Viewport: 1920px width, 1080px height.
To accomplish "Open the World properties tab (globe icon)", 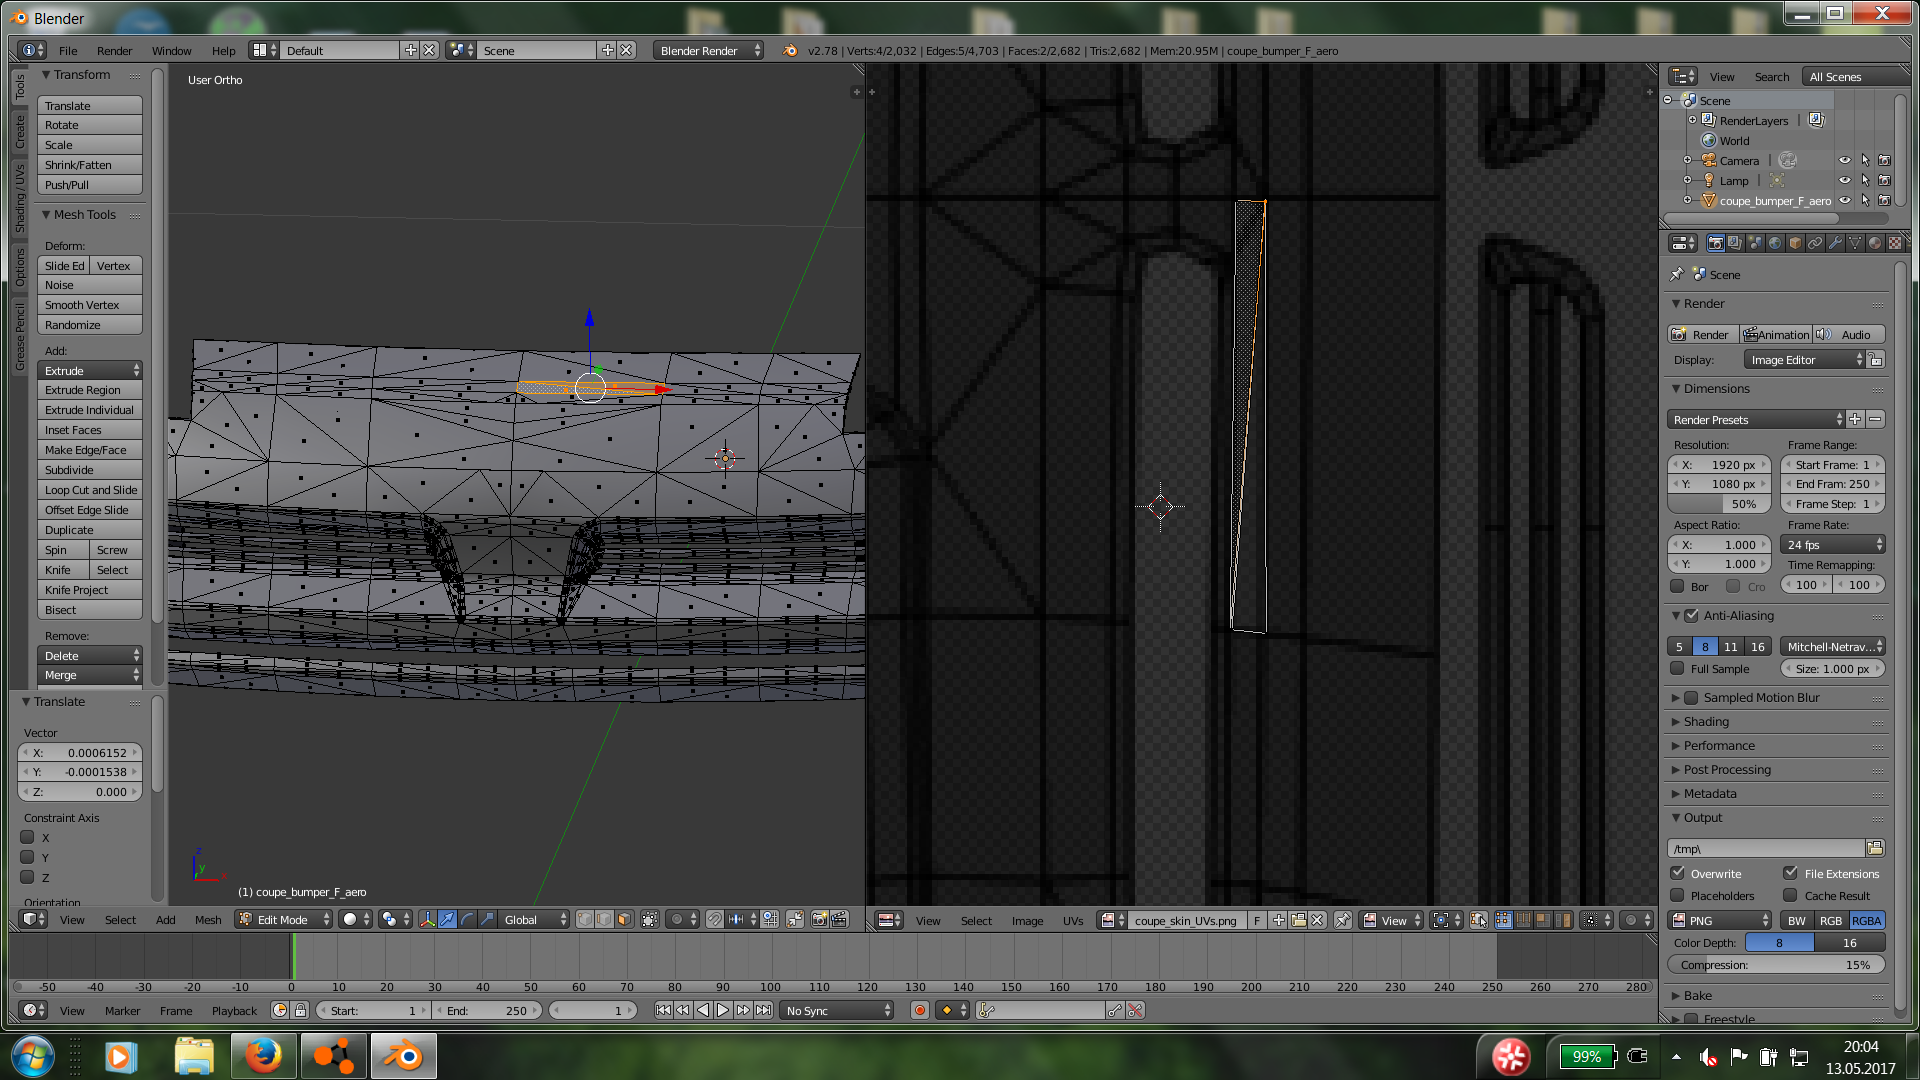I will [1775, 243].
